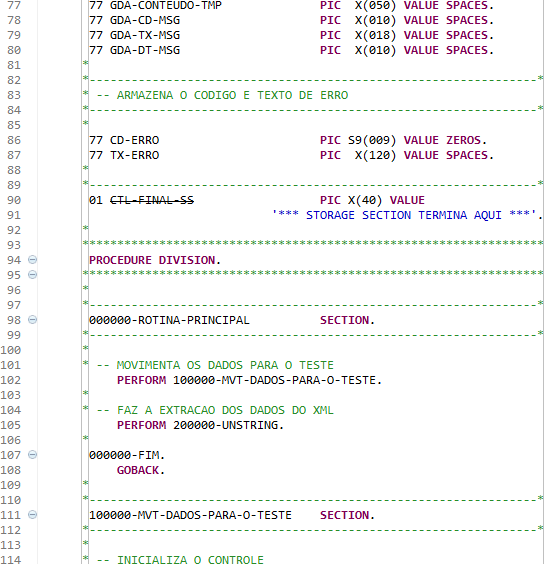Click the comment MOVIMENTA OS DADOS PARA O TESTE
Screen dimensions: 544x564
(225, 365)
